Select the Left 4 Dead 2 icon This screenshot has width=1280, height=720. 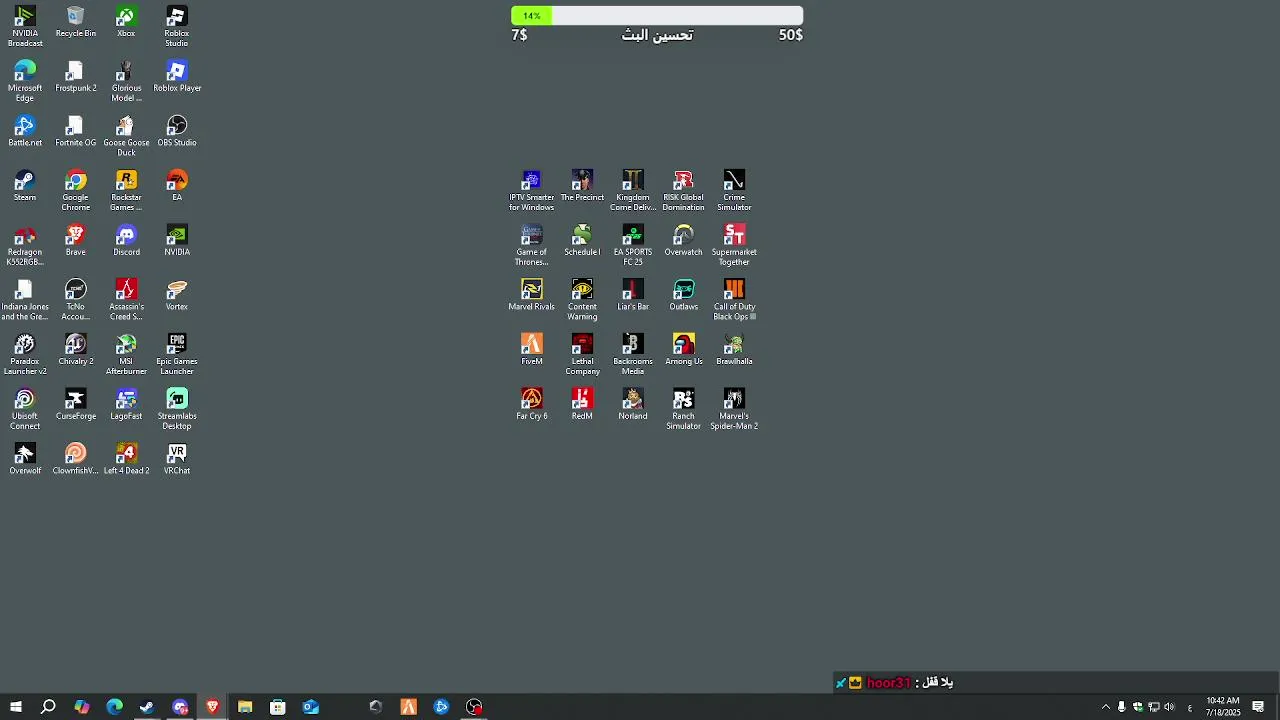tap(126, 459)
